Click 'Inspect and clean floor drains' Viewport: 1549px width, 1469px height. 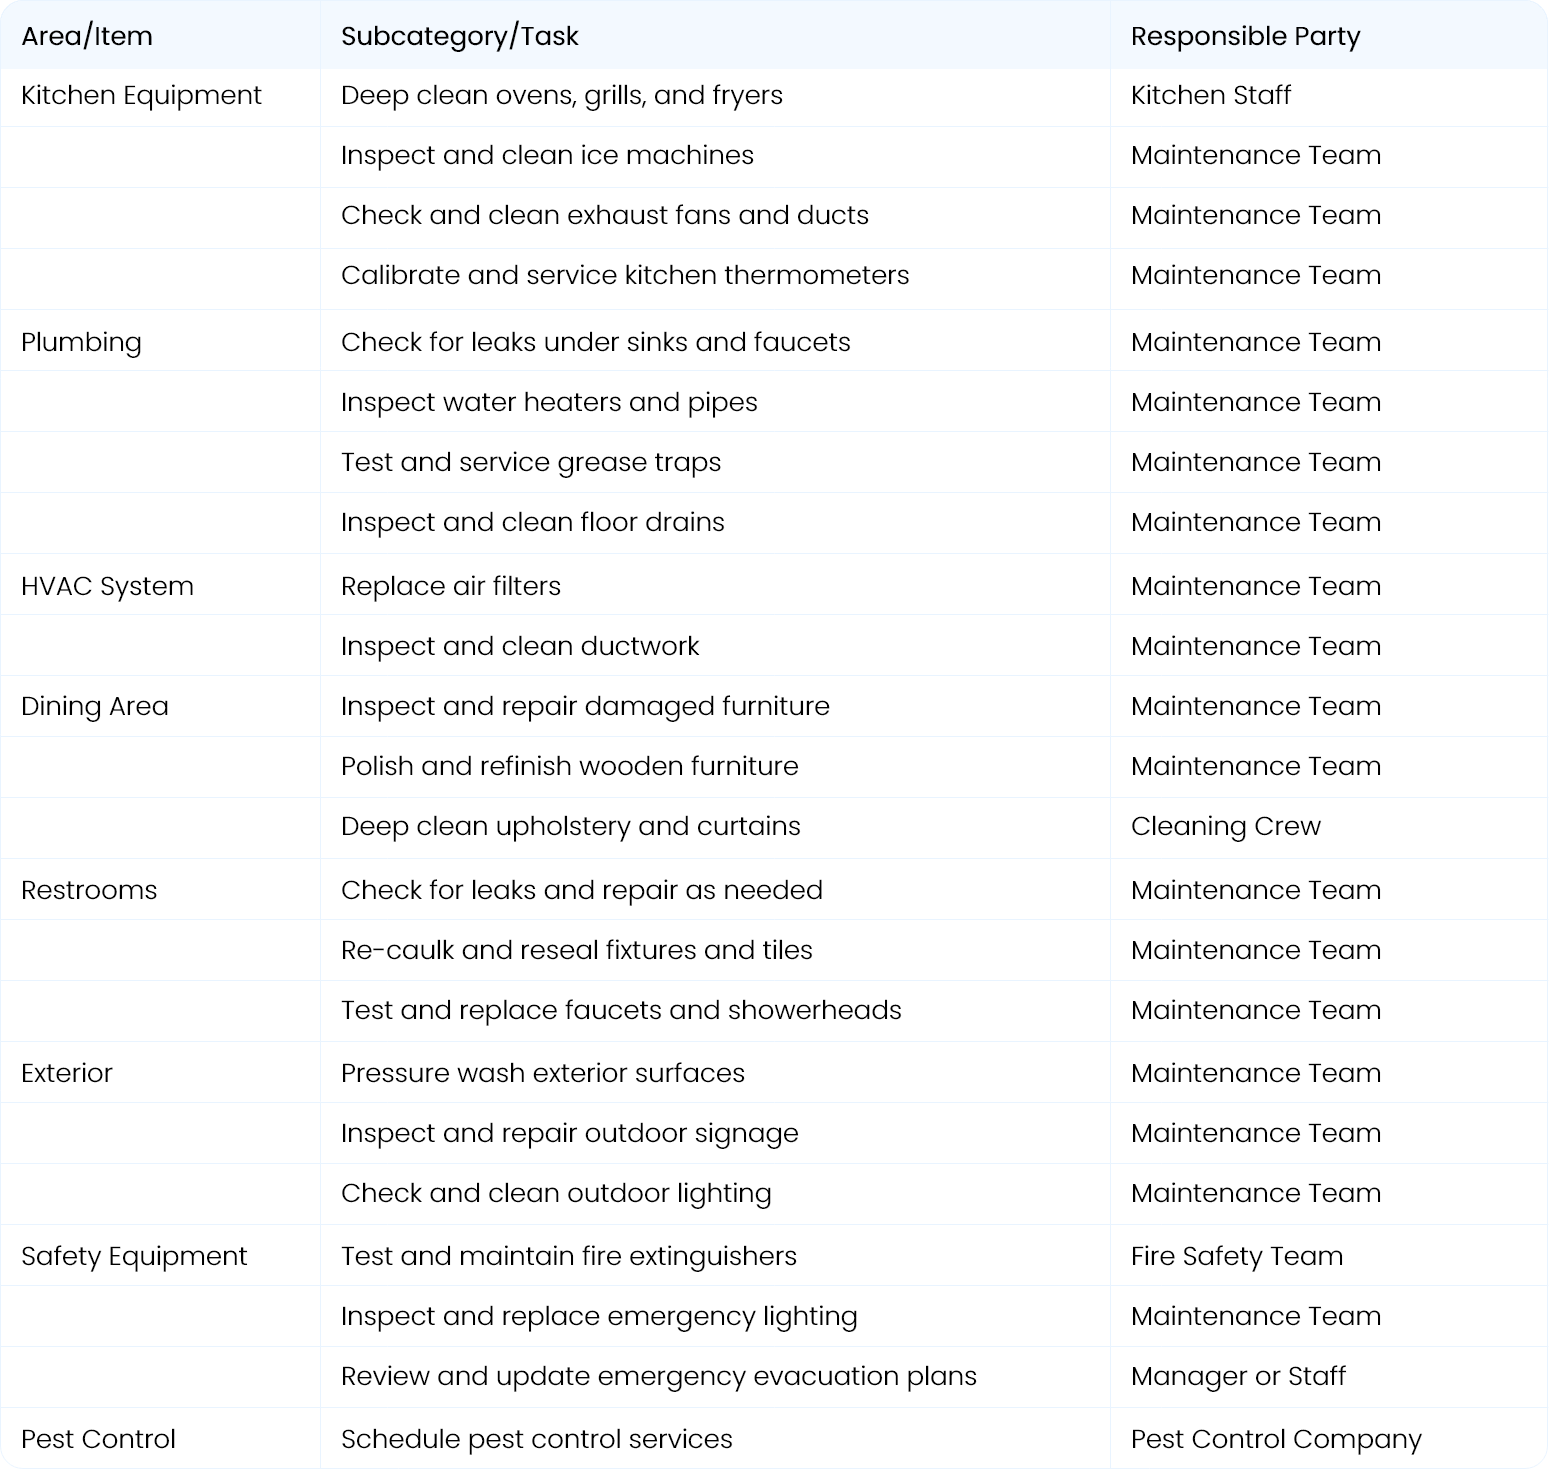point(533,522)
